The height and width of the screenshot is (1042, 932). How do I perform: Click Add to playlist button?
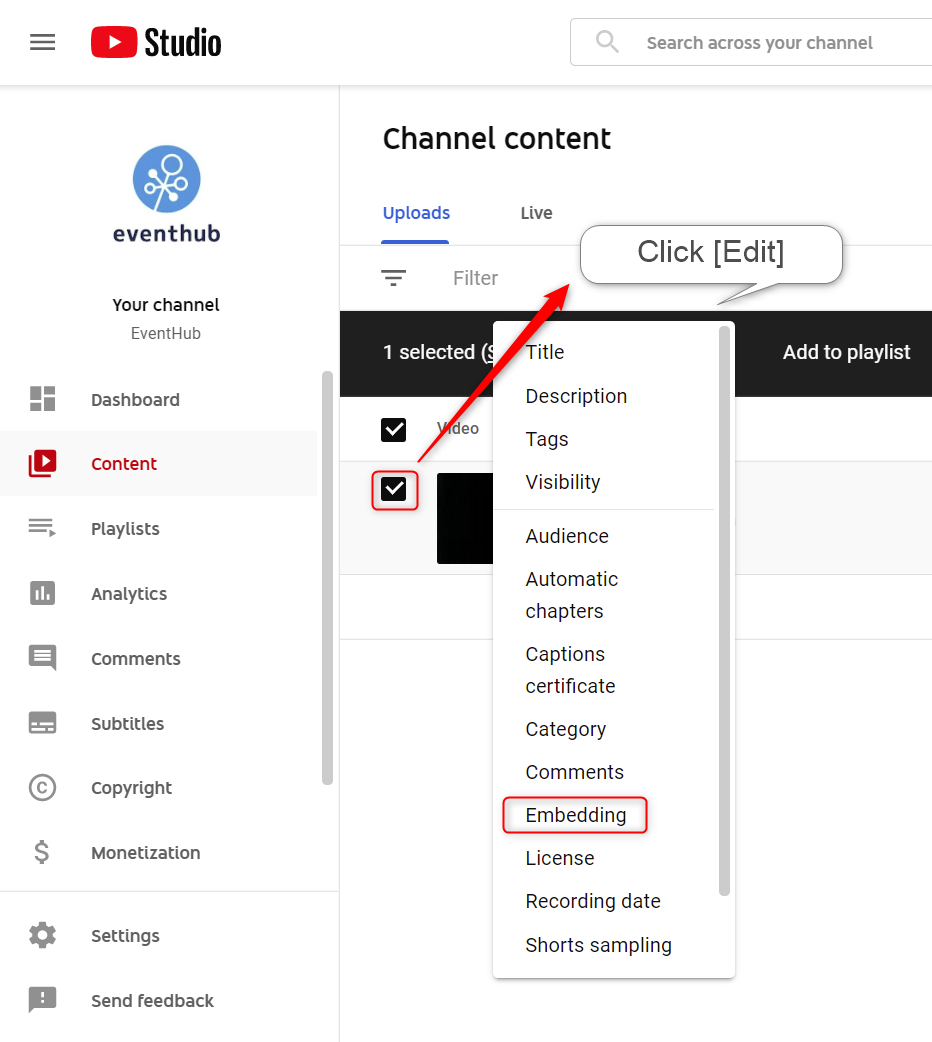pos(846,352)
